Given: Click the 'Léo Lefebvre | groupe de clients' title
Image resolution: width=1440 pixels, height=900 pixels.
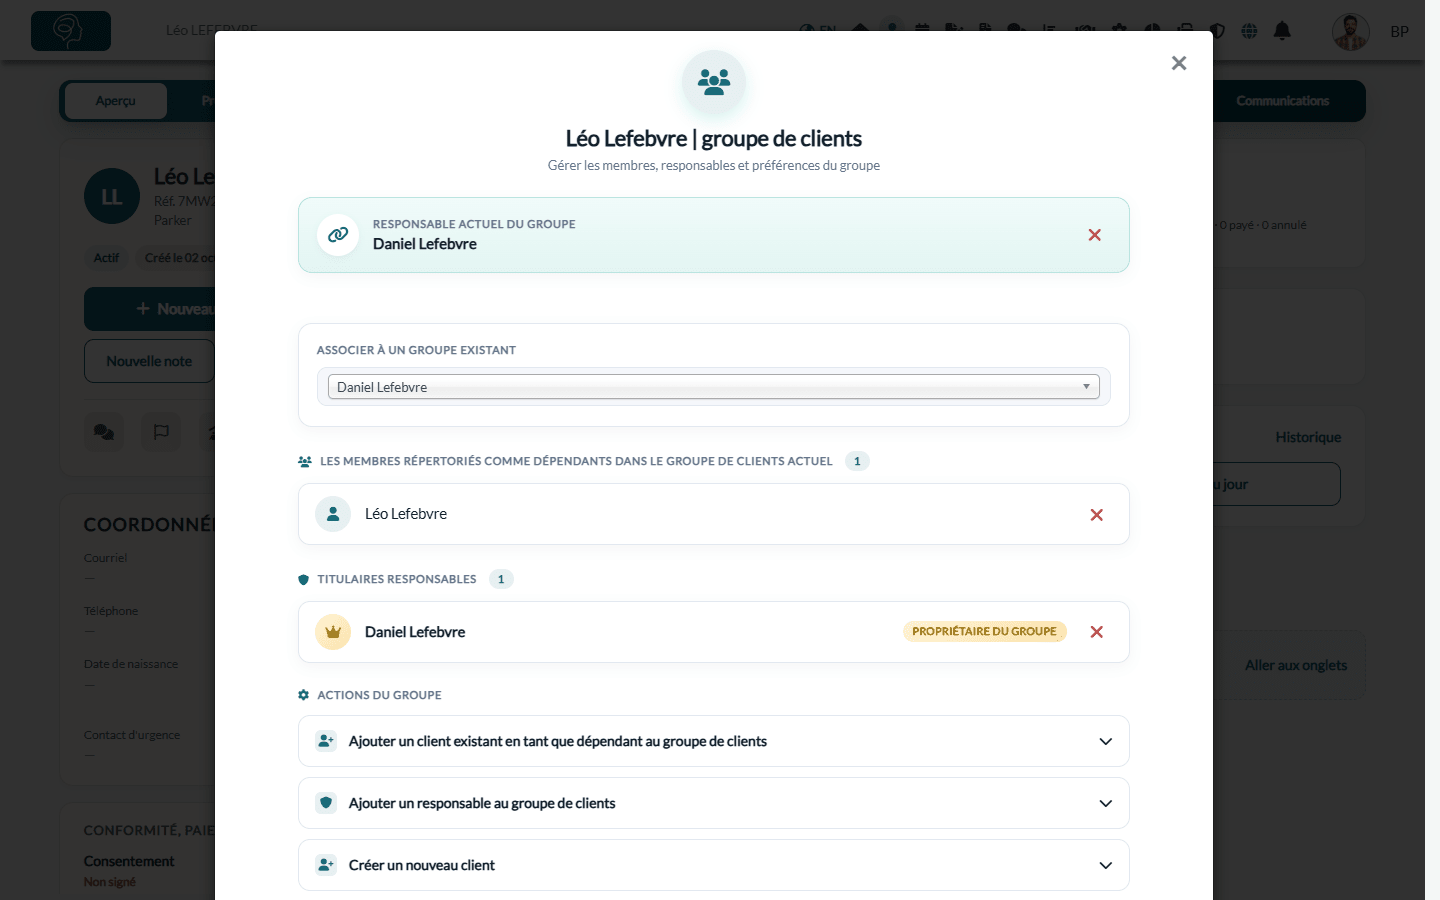Looking at the screenshot, I should [x=714, y=138].
